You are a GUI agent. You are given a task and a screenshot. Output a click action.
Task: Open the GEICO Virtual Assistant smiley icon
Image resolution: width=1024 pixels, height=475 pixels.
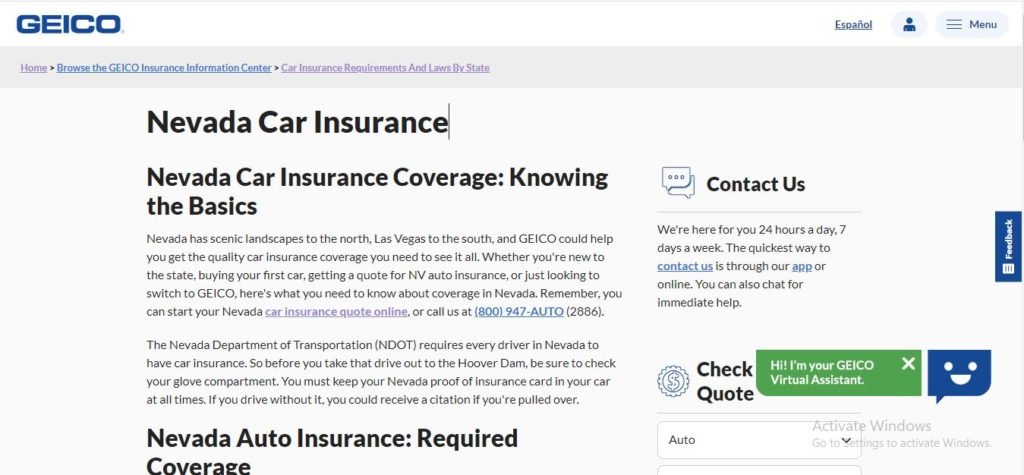pyautogui.click(x=959, y=374)
